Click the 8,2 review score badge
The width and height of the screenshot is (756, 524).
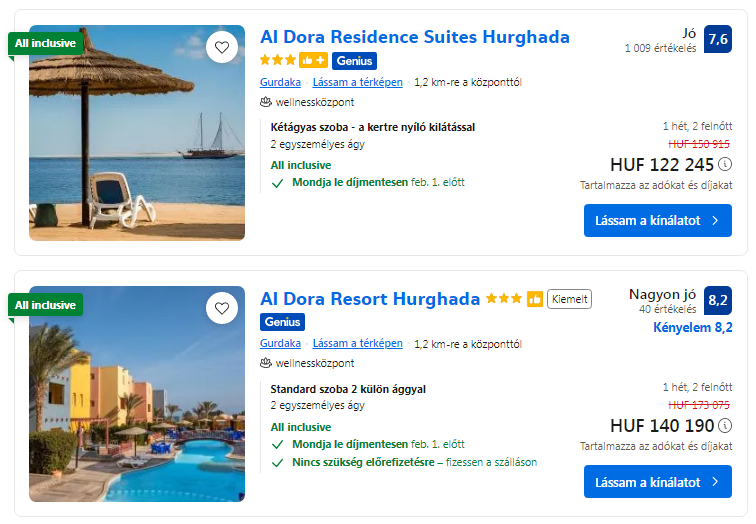point(718,300)
